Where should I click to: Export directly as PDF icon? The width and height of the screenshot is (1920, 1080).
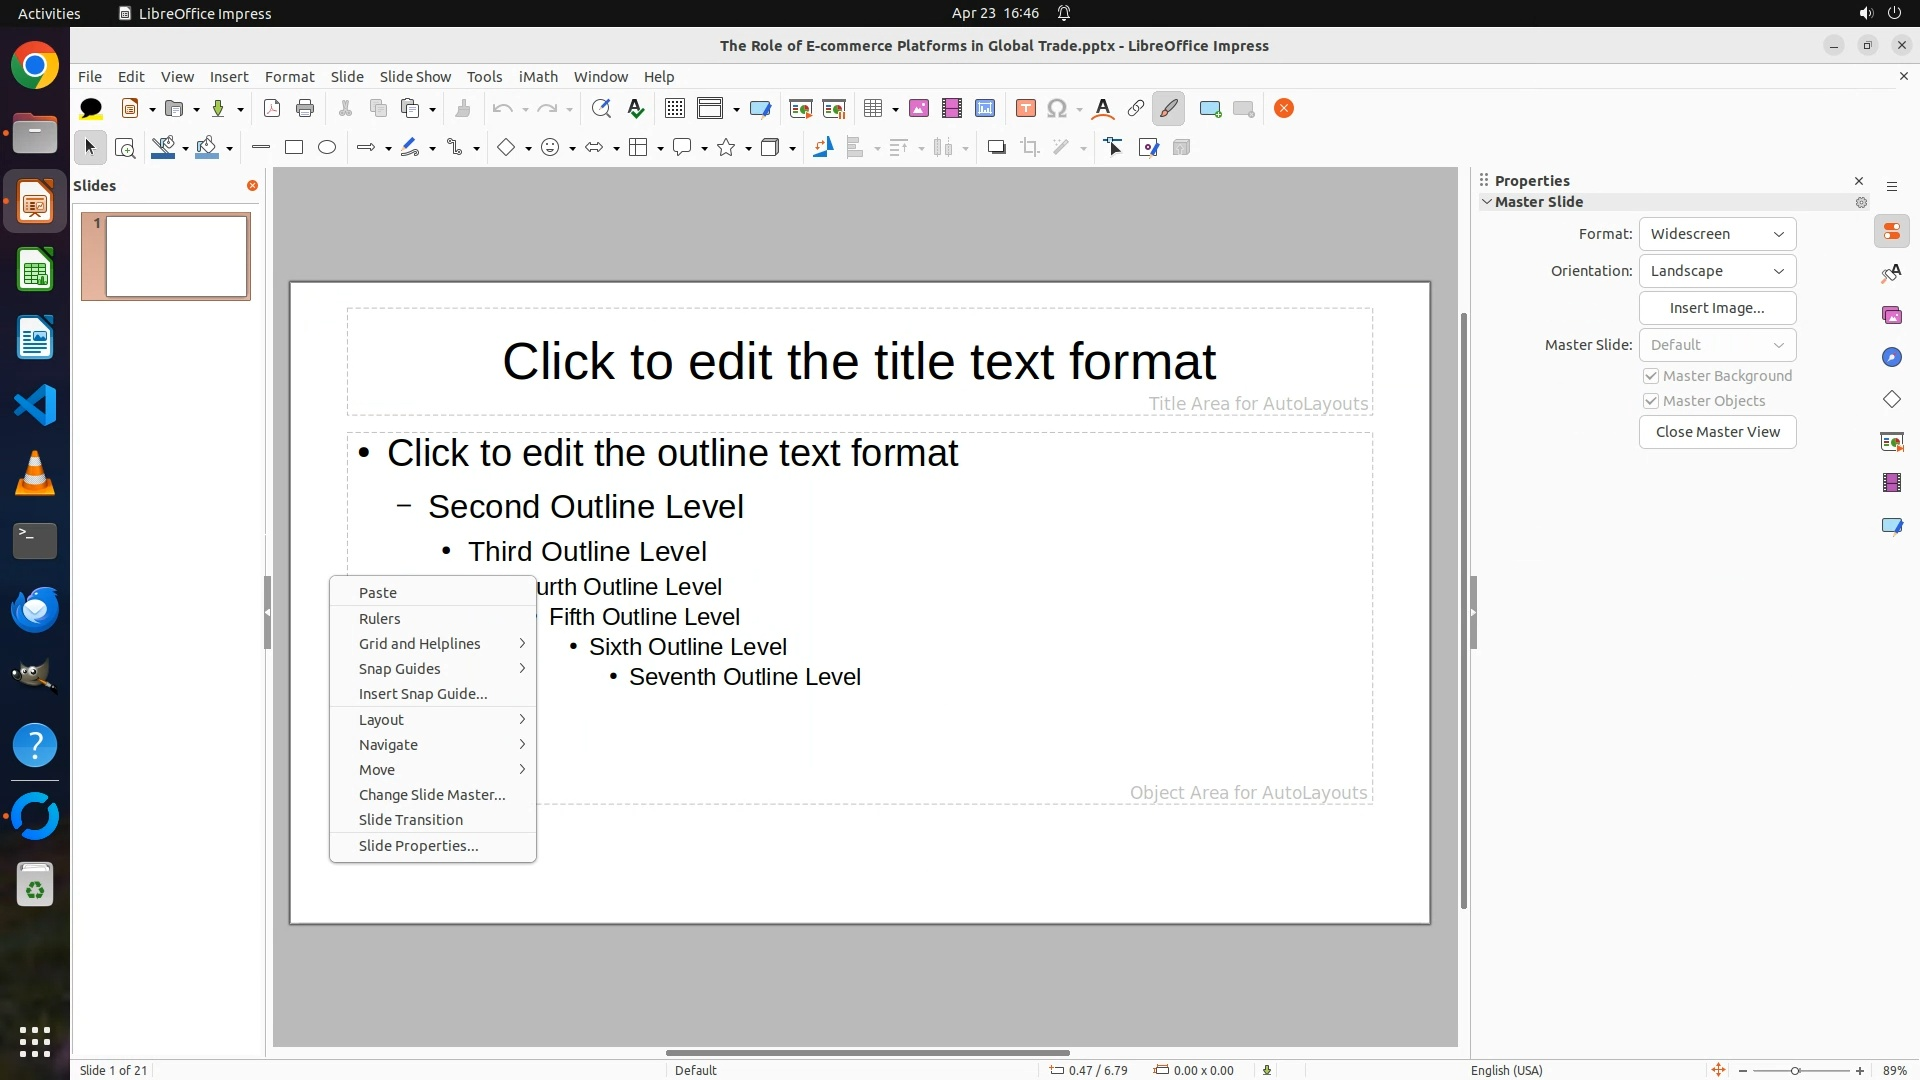(x=272, y=109)
